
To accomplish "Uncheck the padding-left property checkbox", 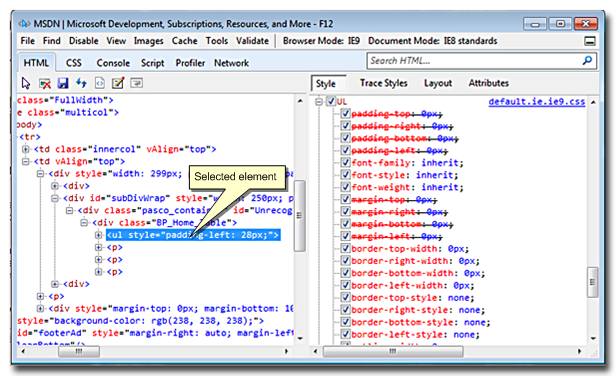I will tap(345, 150).
